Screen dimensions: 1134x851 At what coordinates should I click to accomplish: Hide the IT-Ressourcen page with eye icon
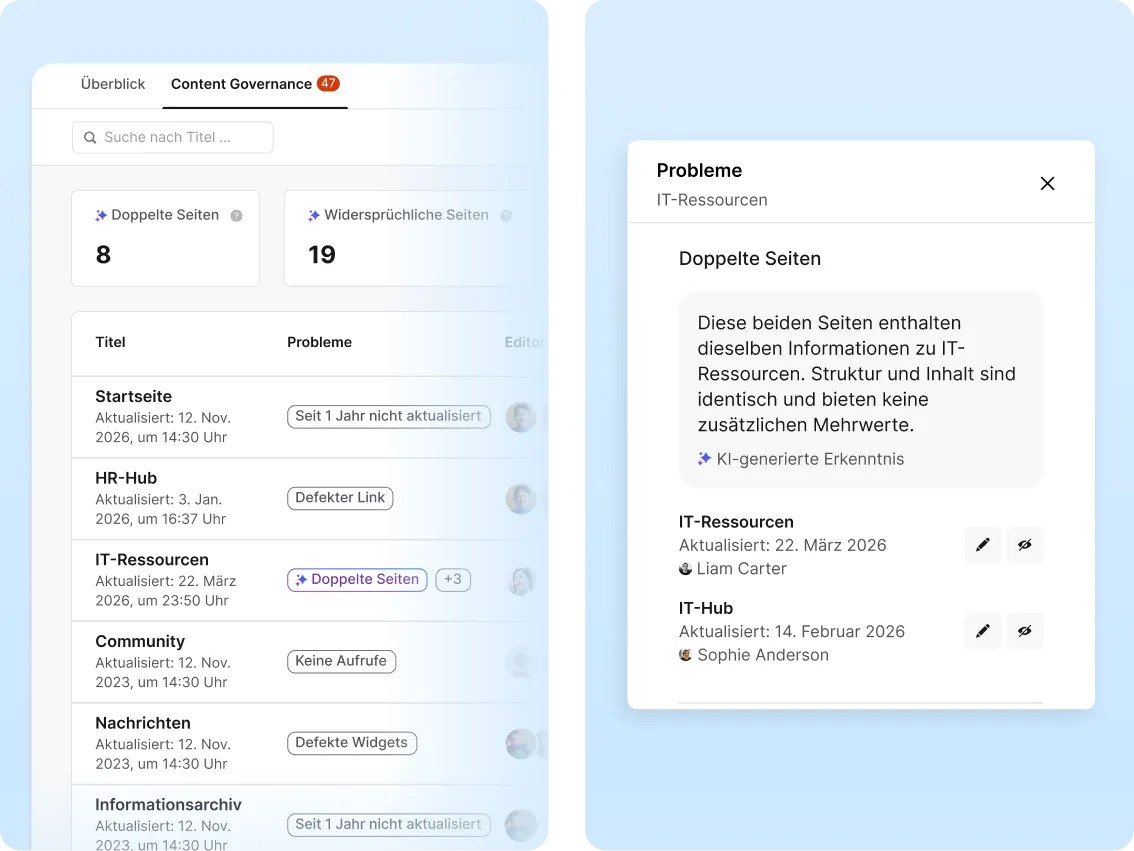point(1024,545)
